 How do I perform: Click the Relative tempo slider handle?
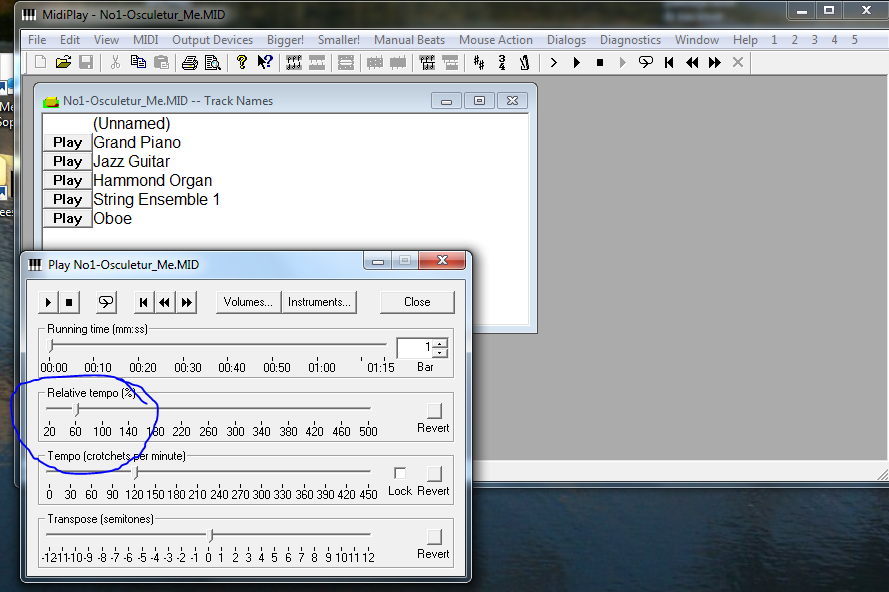pyautogui.click(x=77, y=408)
